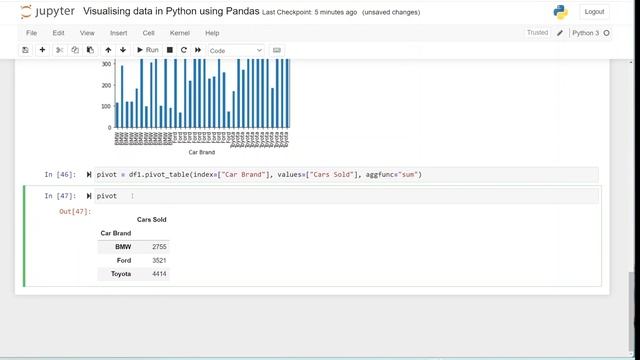Open the Edit menu

click(x=58, y=33)
